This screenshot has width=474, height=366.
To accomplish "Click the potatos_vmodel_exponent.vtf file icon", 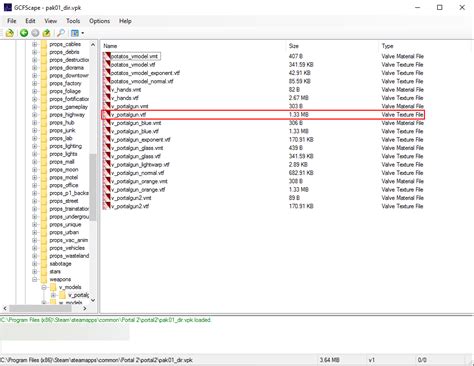I will pyautogui.click(x=107, y=73).
